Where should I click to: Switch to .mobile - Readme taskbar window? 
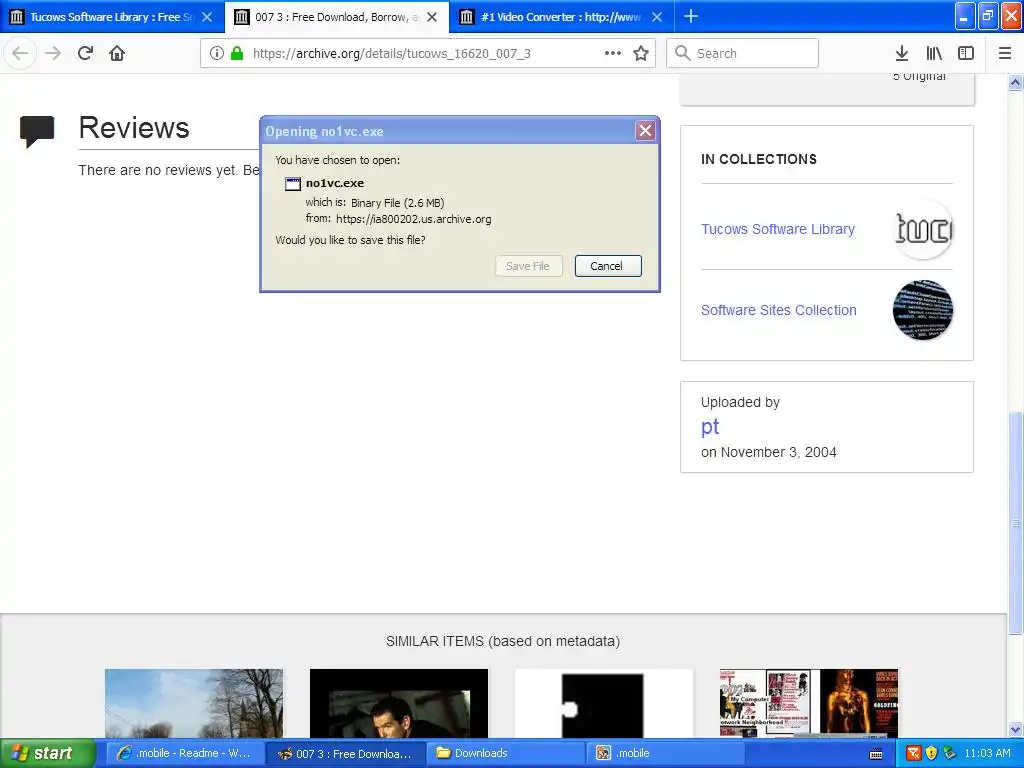click(185, 754)
